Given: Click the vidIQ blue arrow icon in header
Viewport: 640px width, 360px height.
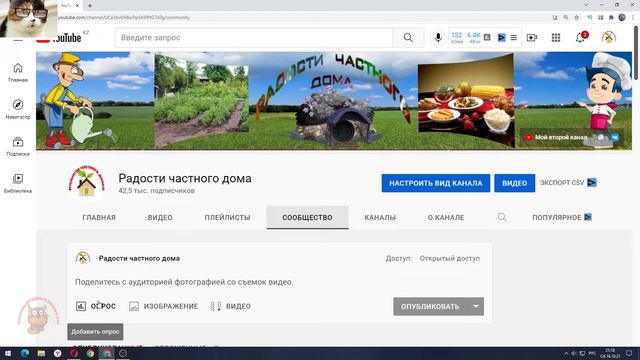Looking at the screenshot, I should (502, 38).
